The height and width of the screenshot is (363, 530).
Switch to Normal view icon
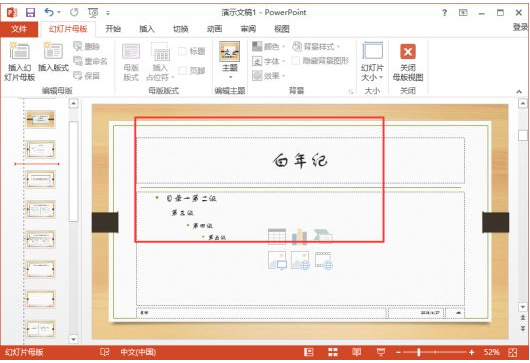point(309,353)
